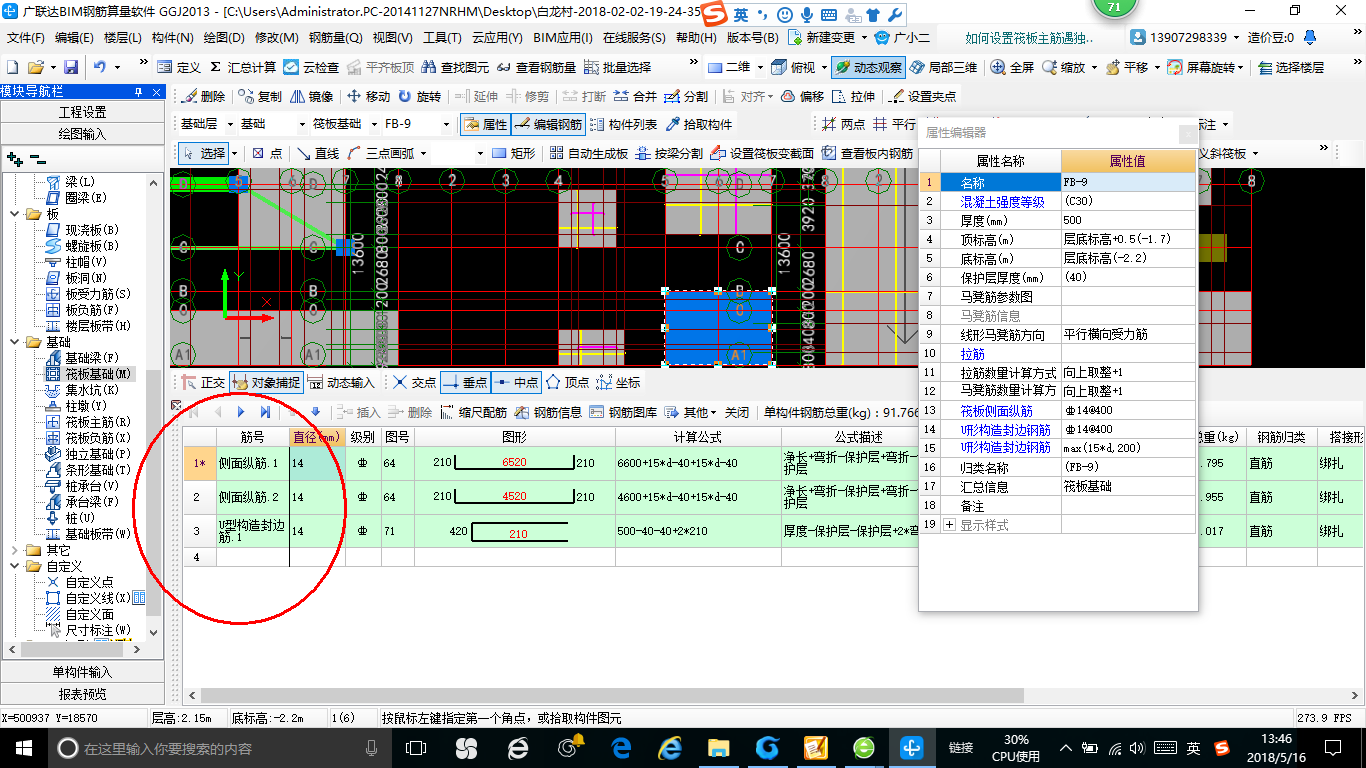Click the 拉伸 stretch tool

coord(852,96)
